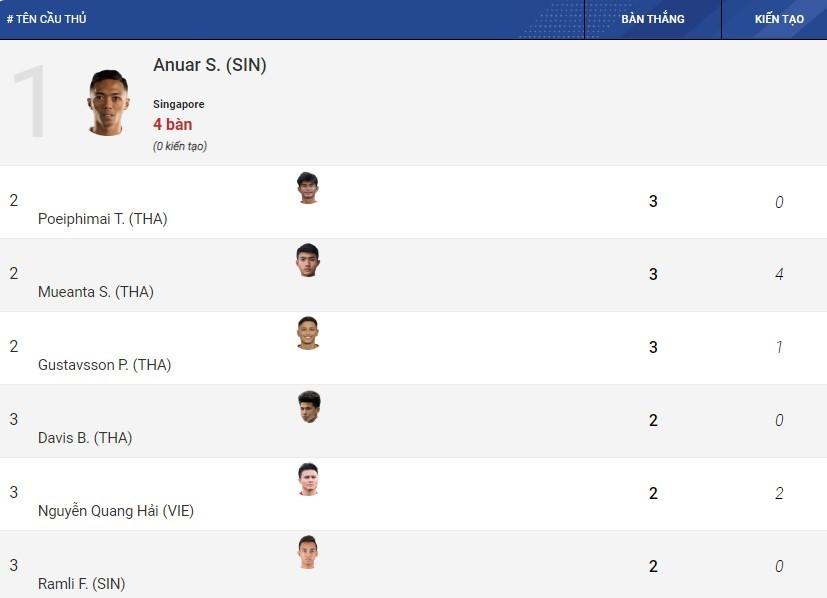The image size is (827, 598).
Task: Click Mueanta S. player photo
Action: click(307, 261)
